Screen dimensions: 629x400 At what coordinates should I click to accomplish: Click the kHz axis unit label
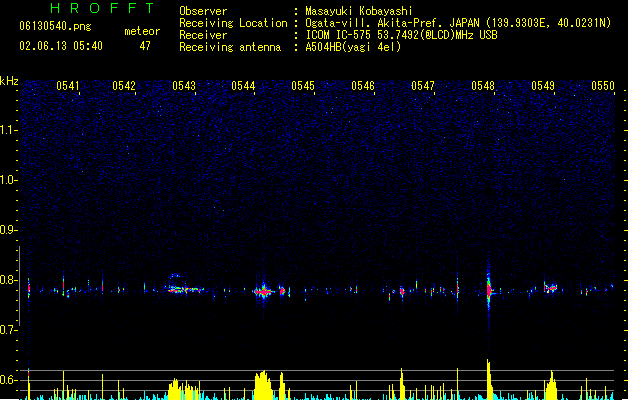pyautogui.click(x=9, y=81)
